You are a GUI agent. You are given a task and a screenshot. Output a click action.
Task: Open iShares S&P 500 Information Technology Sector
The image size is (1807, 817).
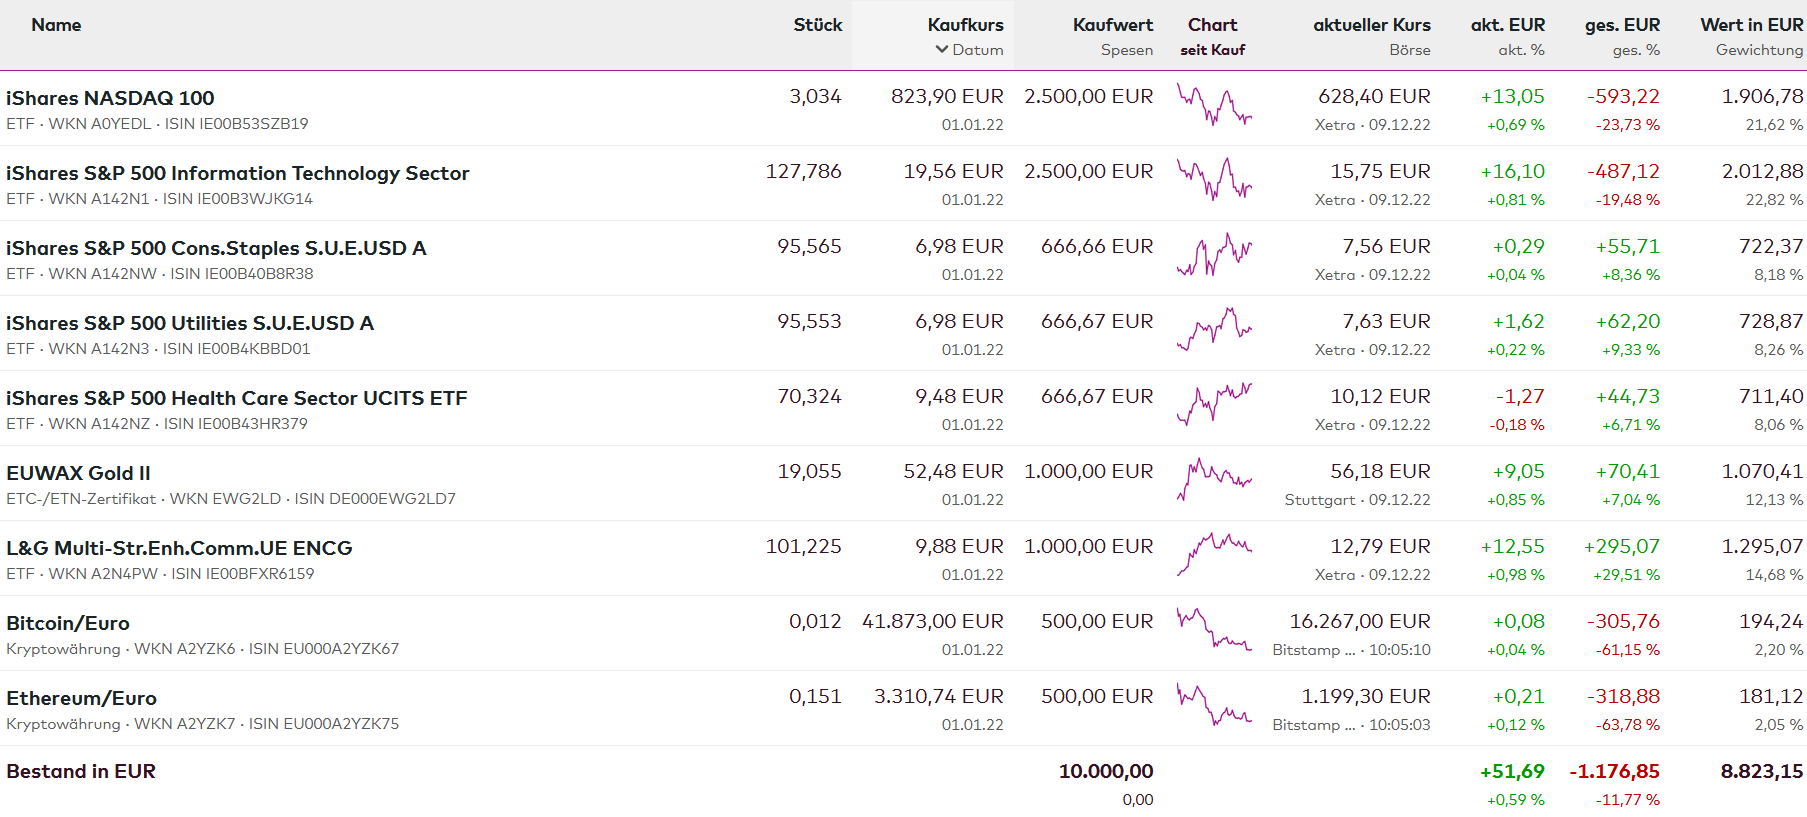click(x=237, y=173)
